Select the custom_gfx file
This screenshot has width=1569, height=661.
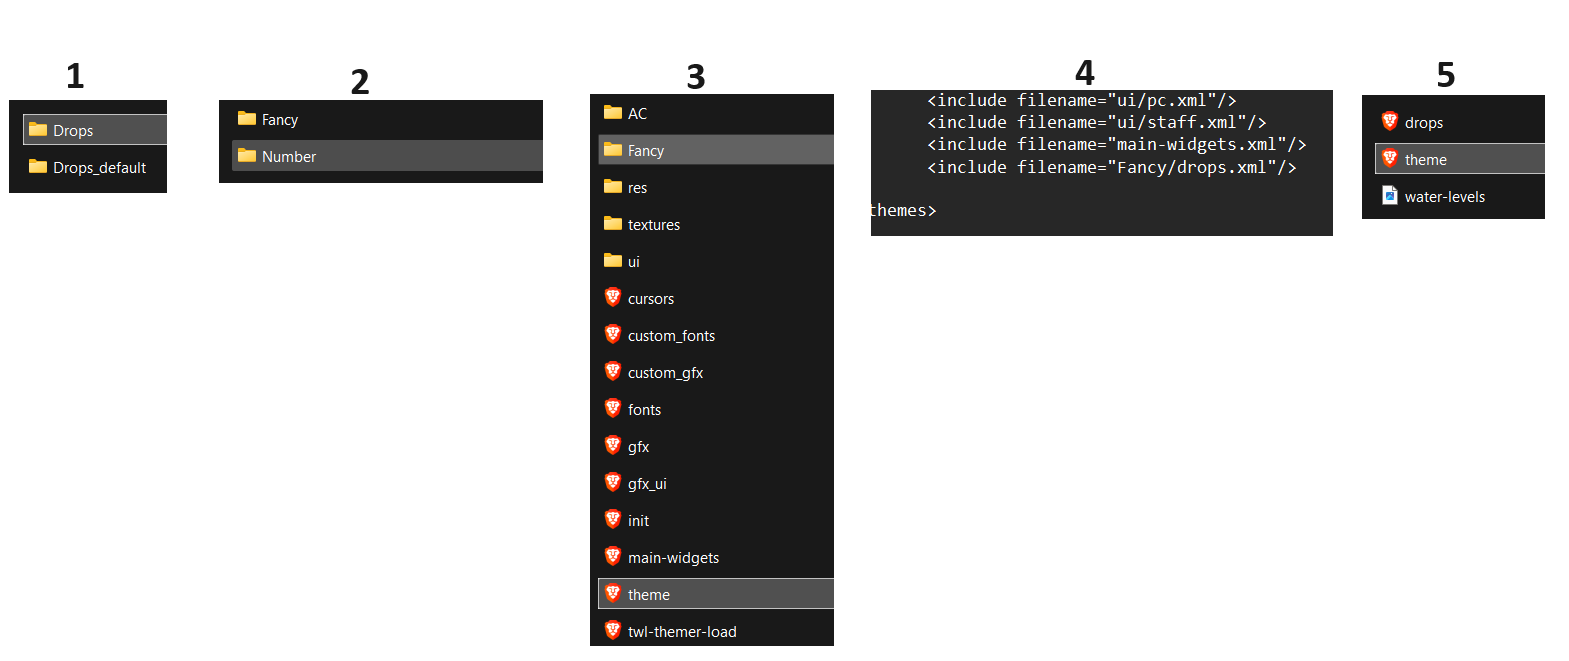(x=716, y=372)
